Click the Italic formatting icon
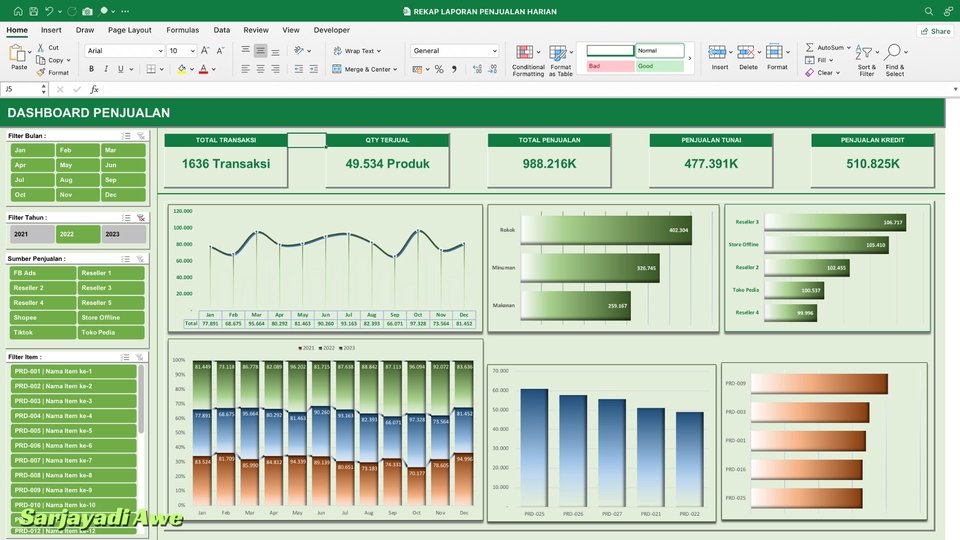This screenshot has height=540, width=960. click(105, 69)
